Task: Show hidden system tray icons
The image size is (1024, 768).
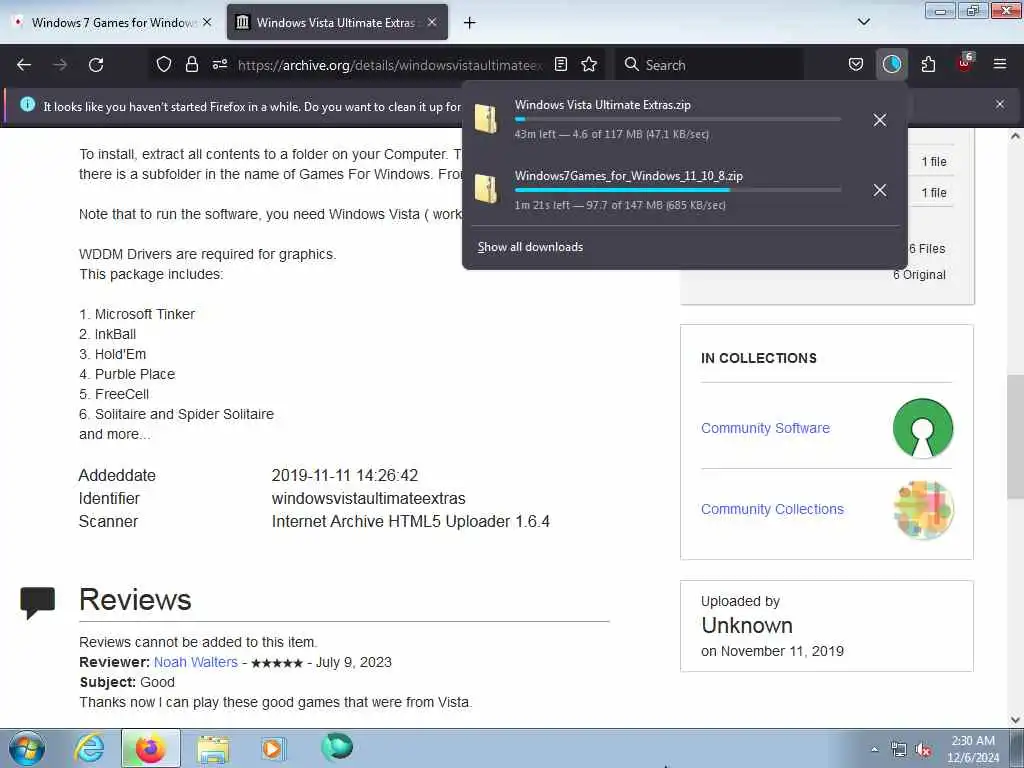Action: pos(874,749)
